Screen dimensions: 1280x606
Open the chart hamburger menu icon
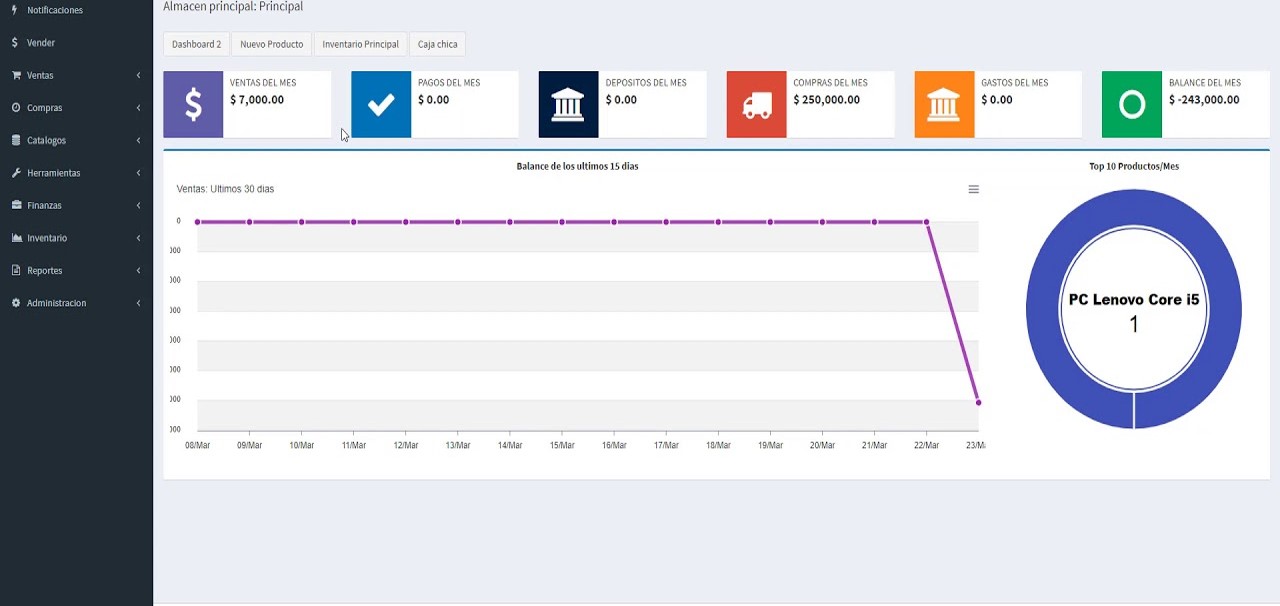[x=973, y=189]
